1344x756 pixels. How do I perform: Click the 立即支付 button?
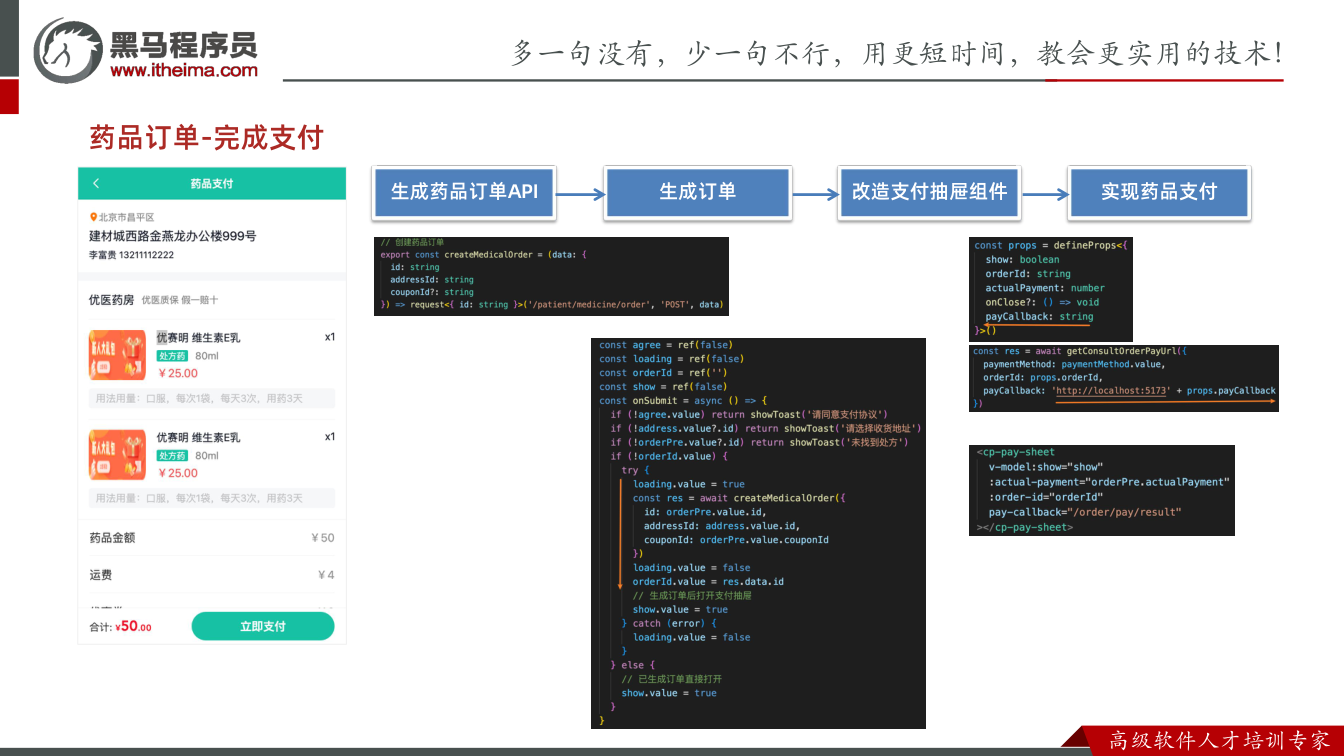pos(263,626)
